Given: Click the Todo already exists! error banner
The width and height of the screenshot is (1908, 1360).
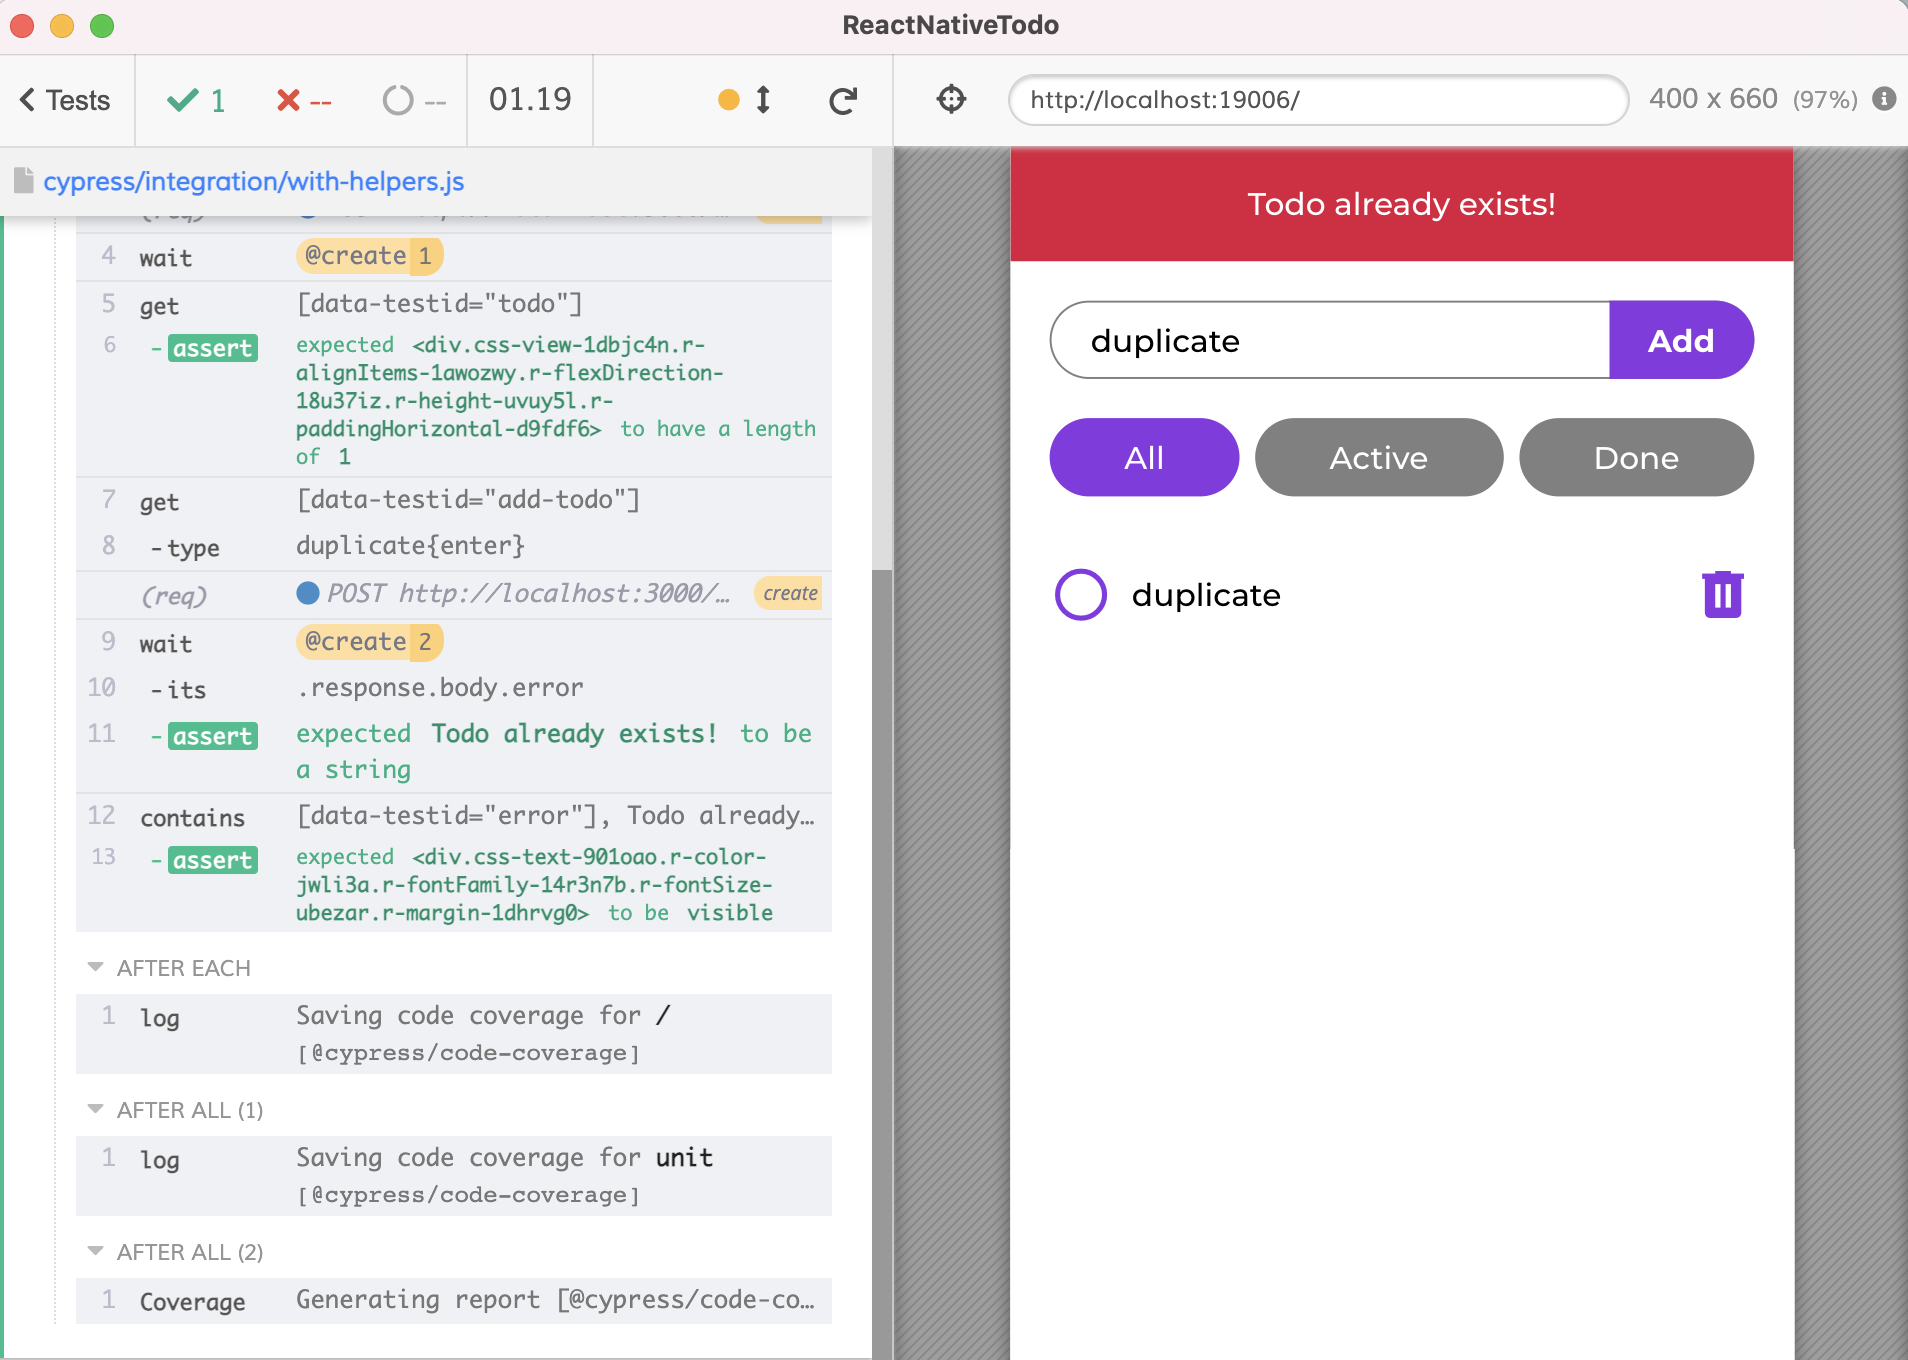Looking at the screenshot, I should pos(1401,204).
